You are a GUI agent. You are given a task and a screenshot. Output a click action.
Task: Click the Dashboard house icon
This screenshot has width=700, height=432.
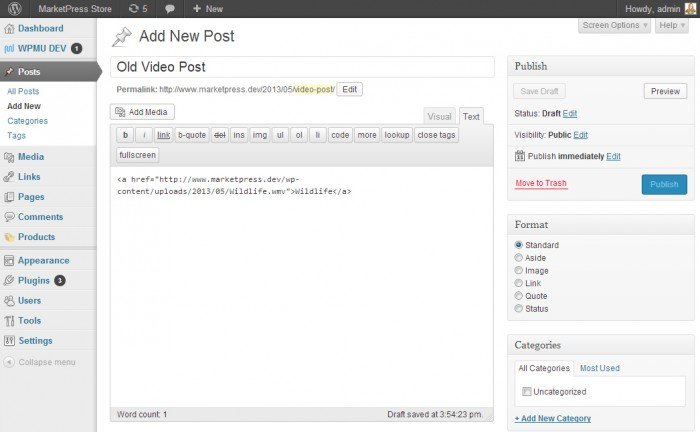9,29
